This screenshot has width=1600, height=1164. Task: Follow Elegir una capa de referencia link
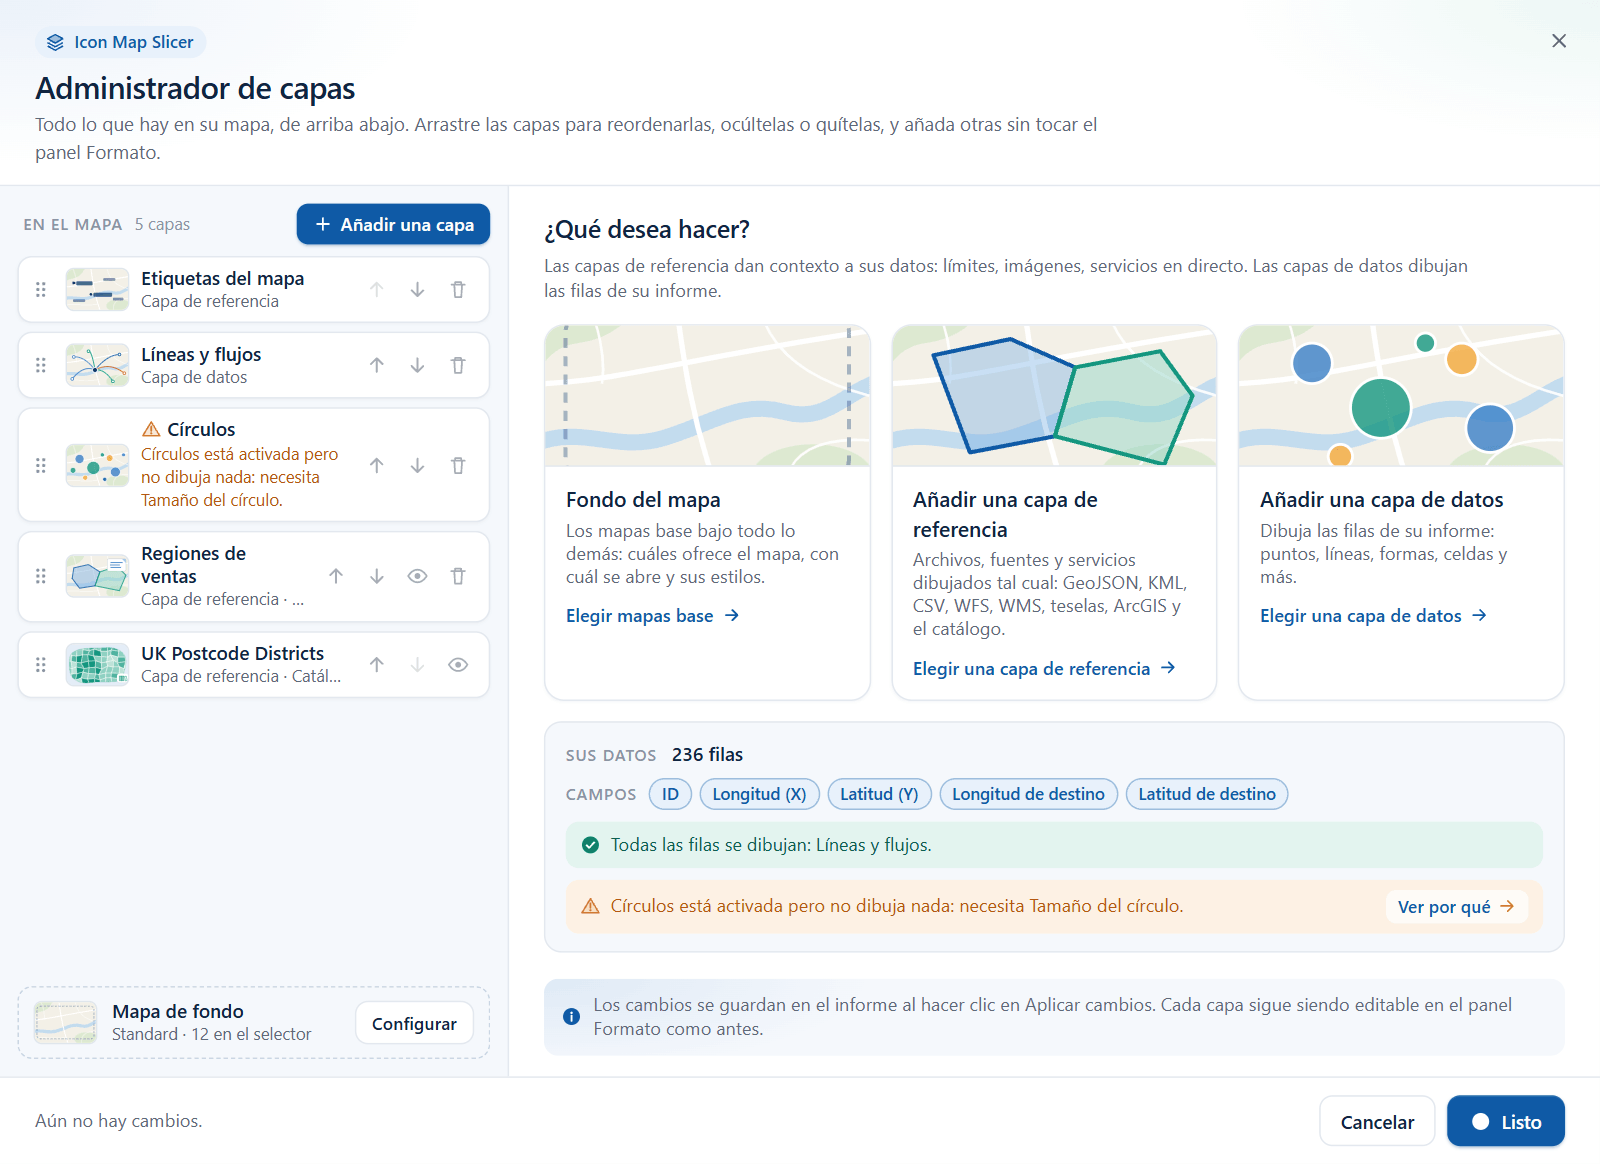pyautogui.click(x=1044, y=669)
